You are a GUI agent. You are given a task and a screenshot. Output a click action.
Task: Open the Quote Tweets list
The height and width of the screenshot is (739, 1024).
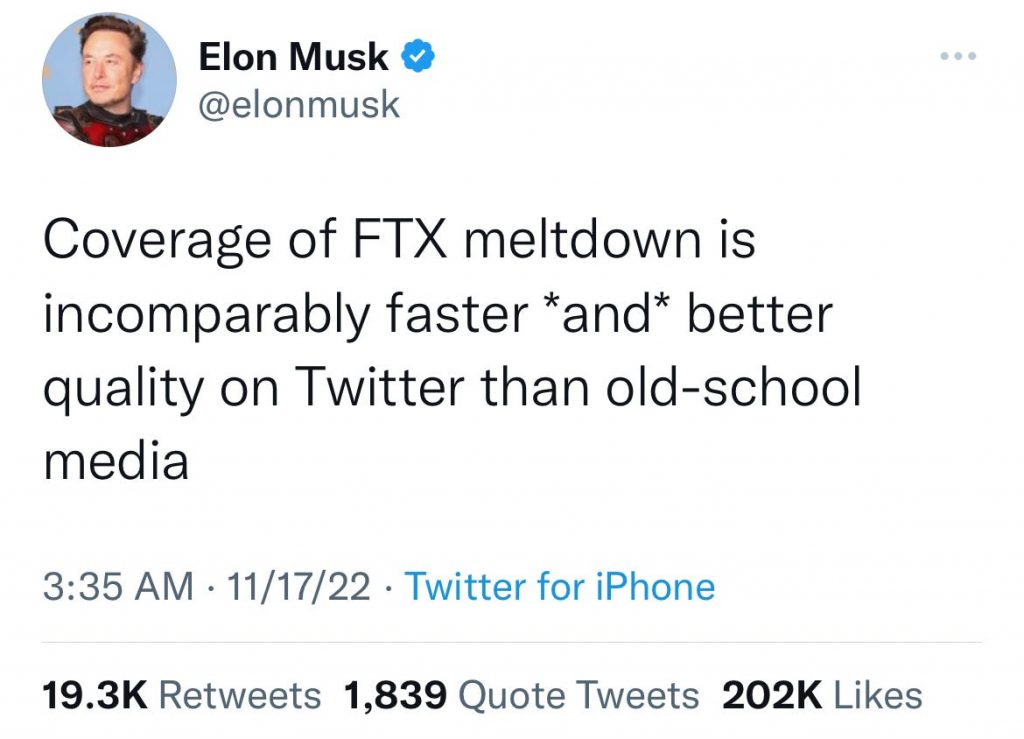[585, 694]
